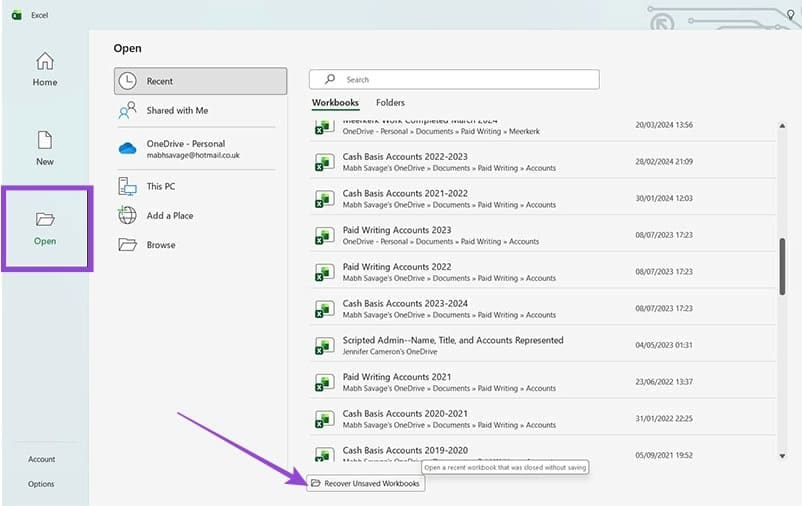Open Cash Basis Accounts 2022-2023 workbook

tap(543, 162)
